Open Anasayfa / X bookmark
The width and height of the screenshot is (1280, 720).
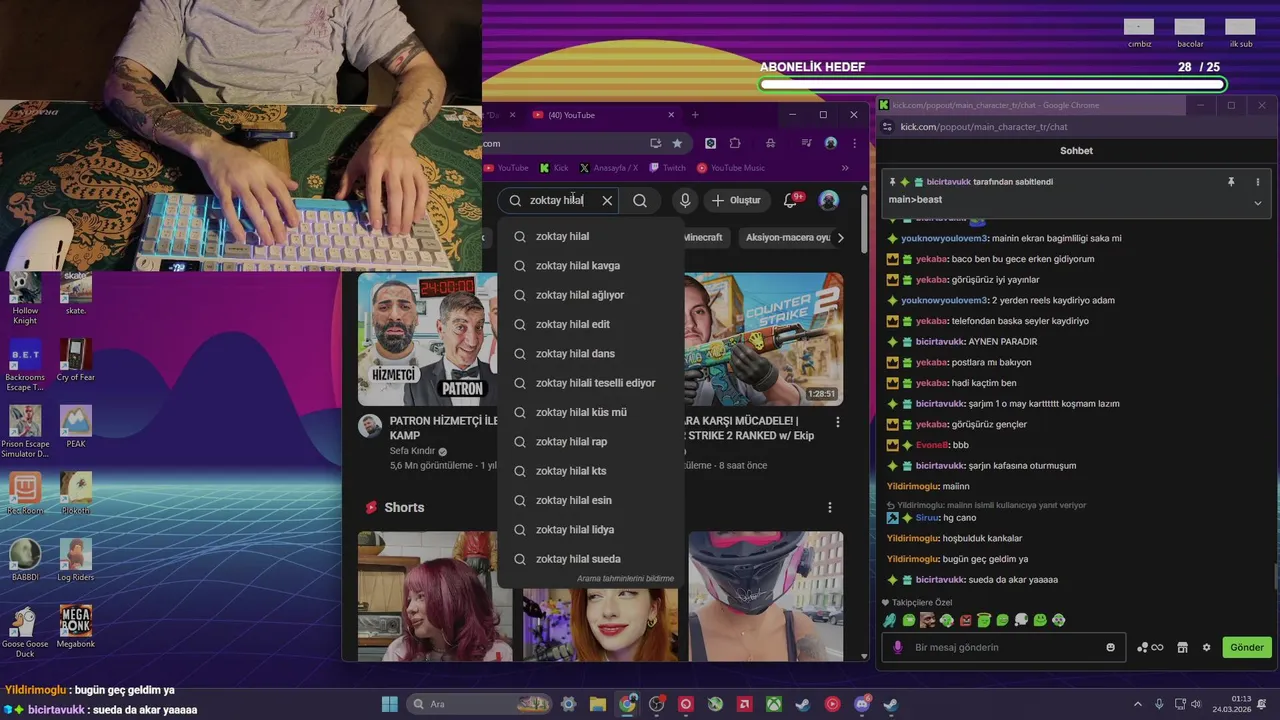[608, 168]
